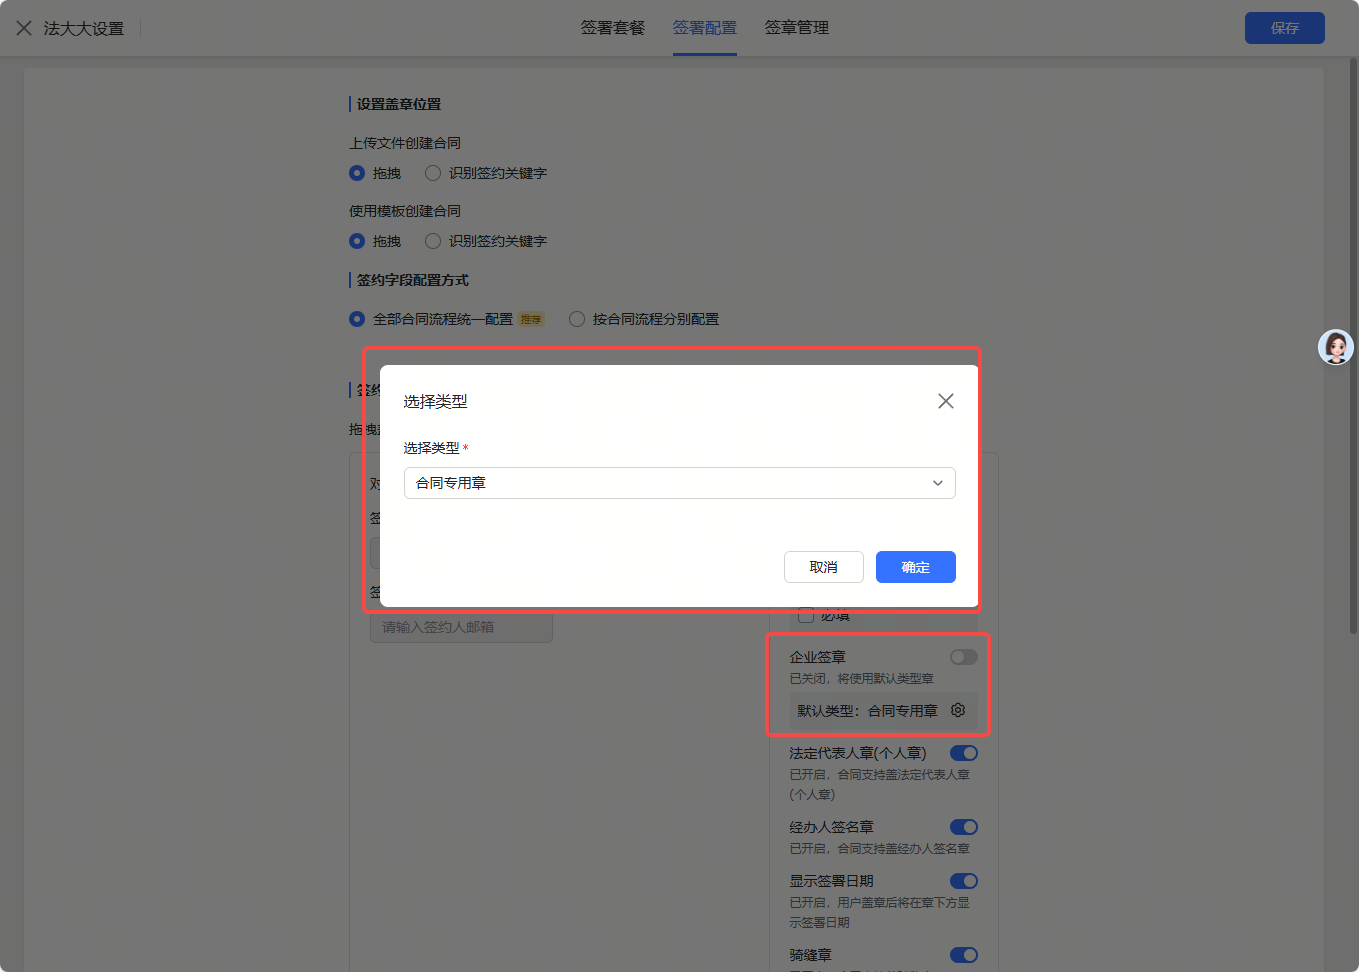Confirm the type by clicking 确定

[915, 567]
